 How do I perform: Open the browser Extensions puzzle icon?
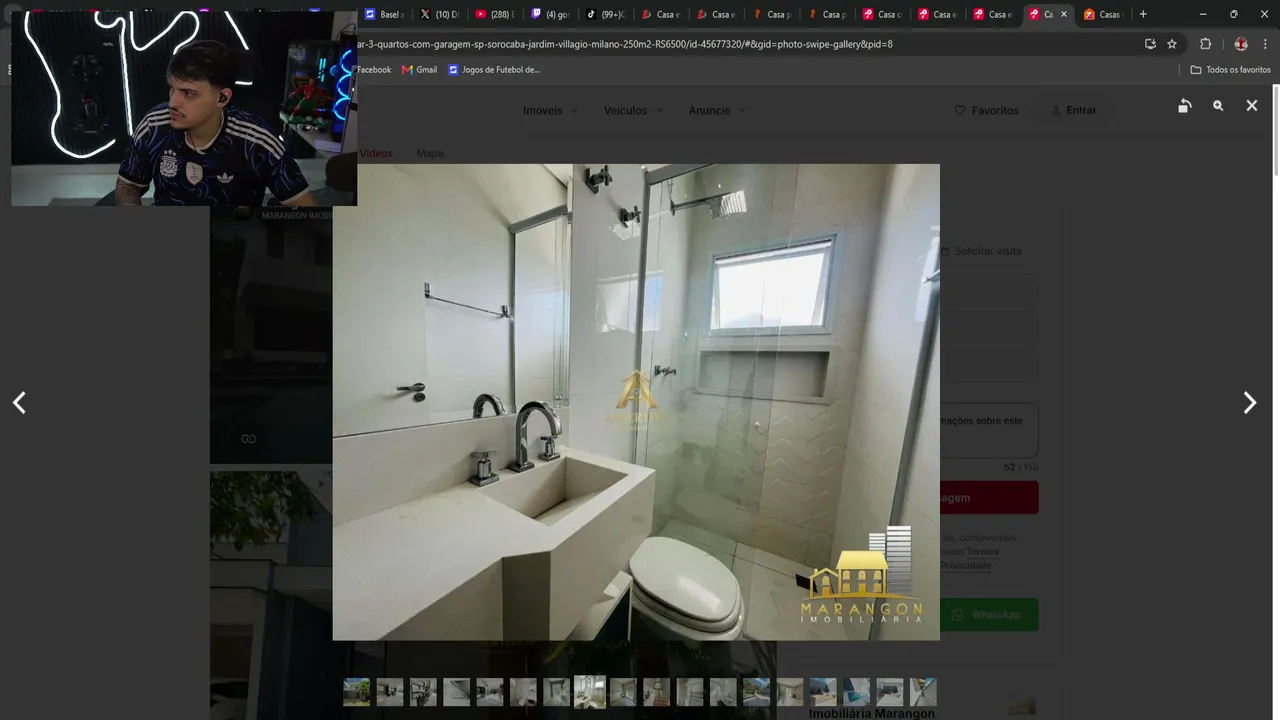click(x=1205, y=44)
